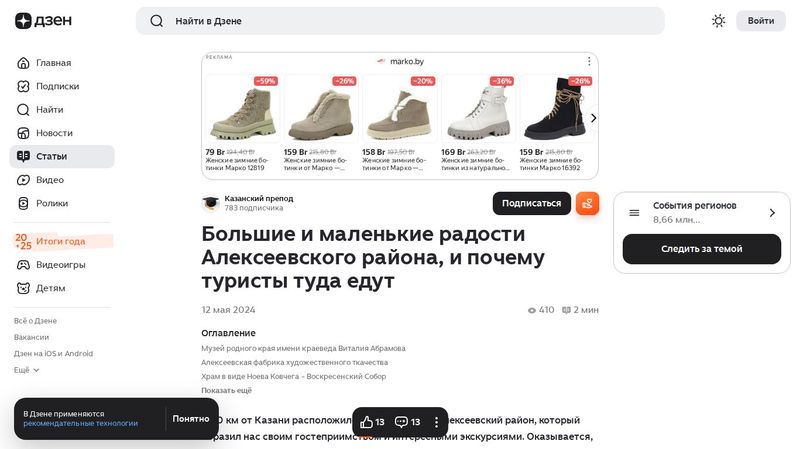This screenshot has width=800, height=449.
Task: Go to Видео section
Action: click(x=50, y=180)
